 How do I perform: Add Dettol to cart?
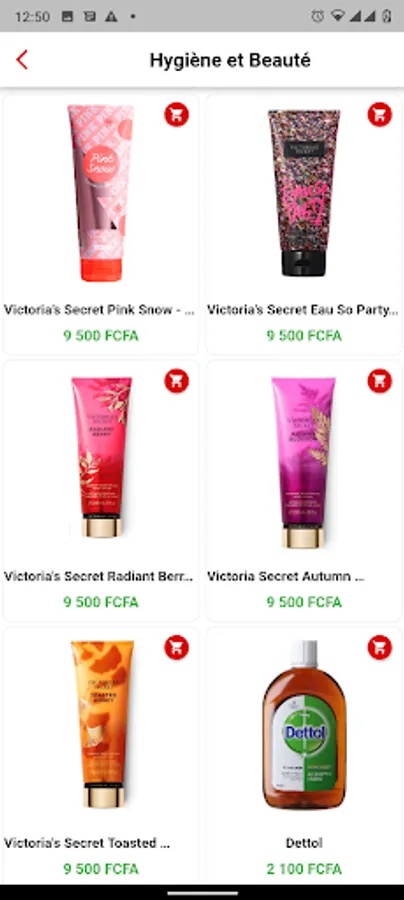379,647
